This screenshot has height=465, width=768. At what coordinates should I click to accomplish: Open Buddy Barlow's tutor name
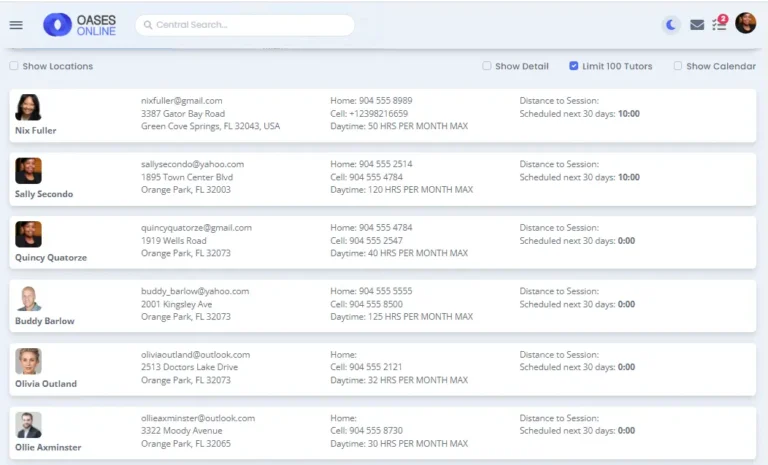(x=45, y=321)
